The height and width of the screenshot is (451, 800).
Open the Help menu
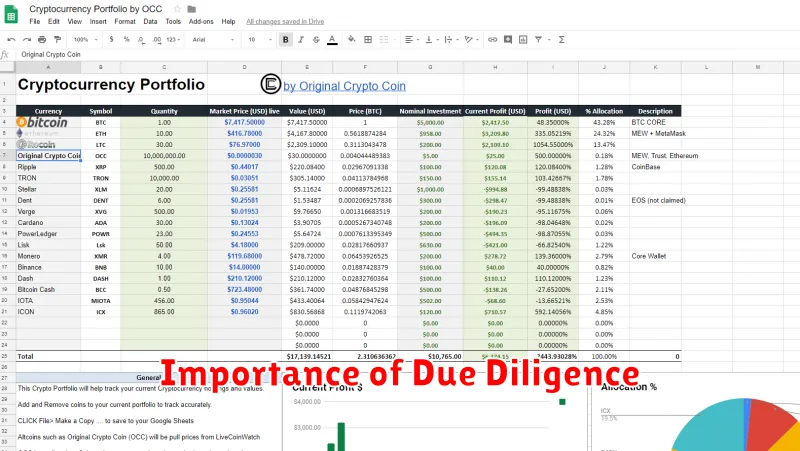tap(228, 21)
